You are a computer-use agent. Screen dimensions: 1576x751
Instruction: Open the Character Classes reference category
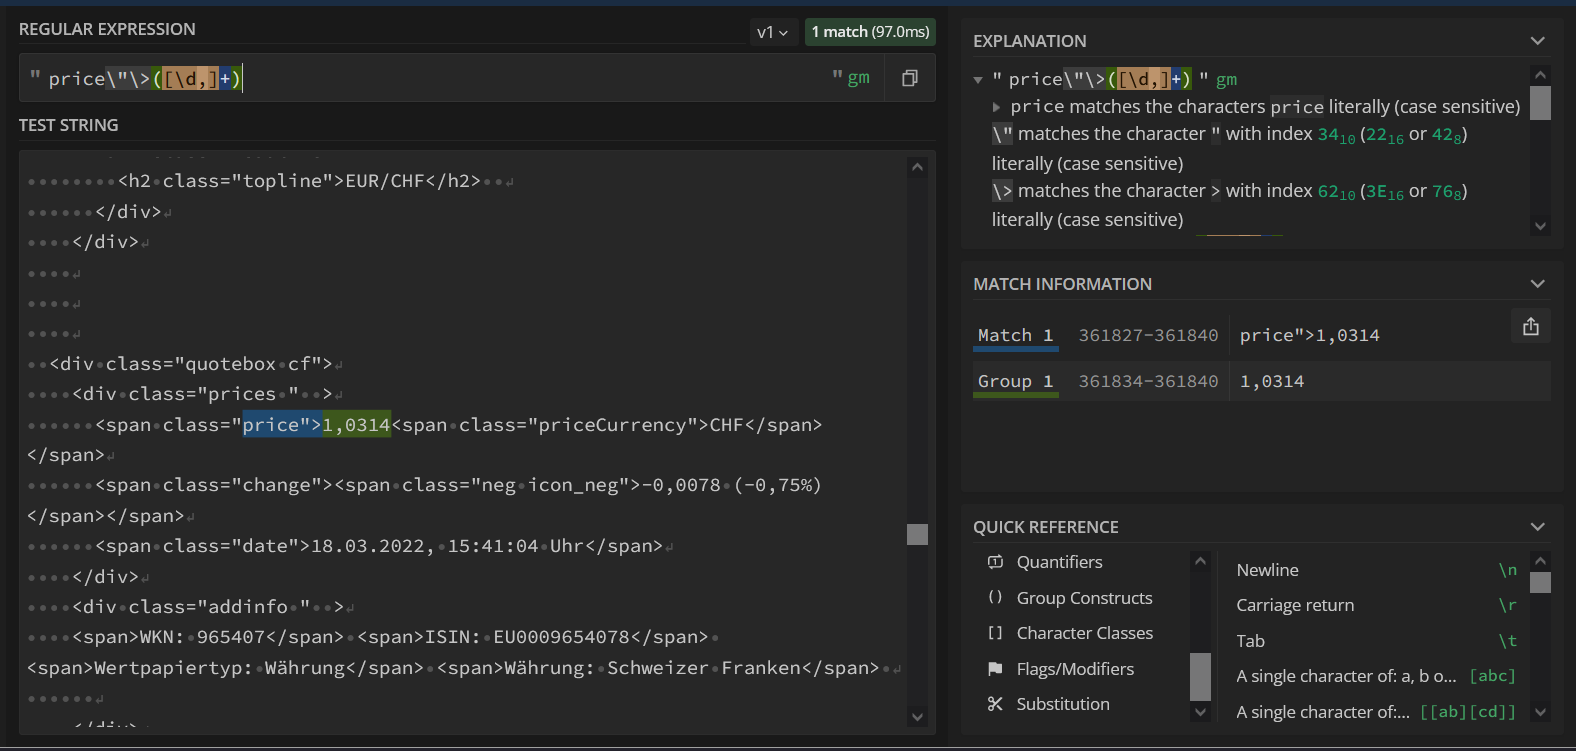[1084, 633]
